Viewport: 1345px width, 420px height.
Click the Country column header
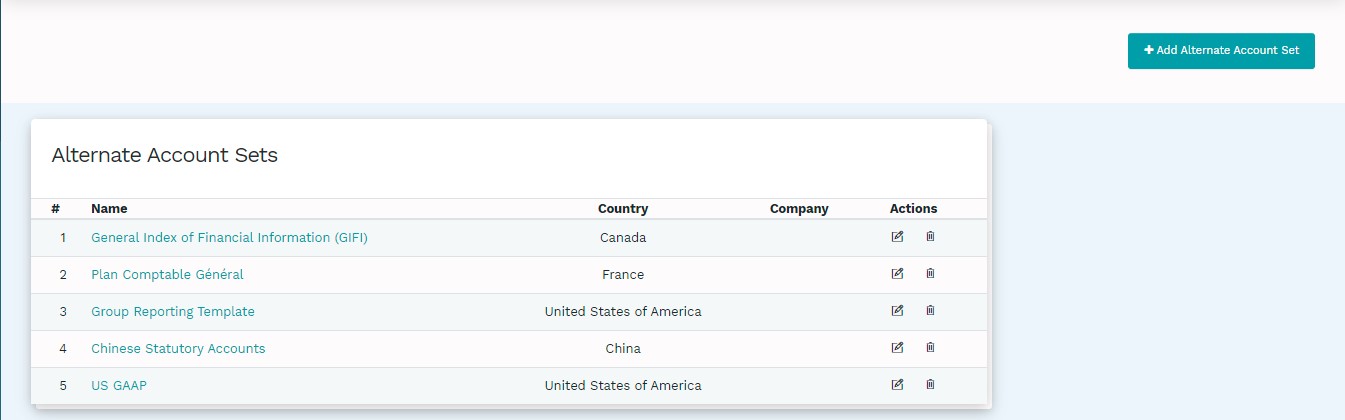[623, 209]
